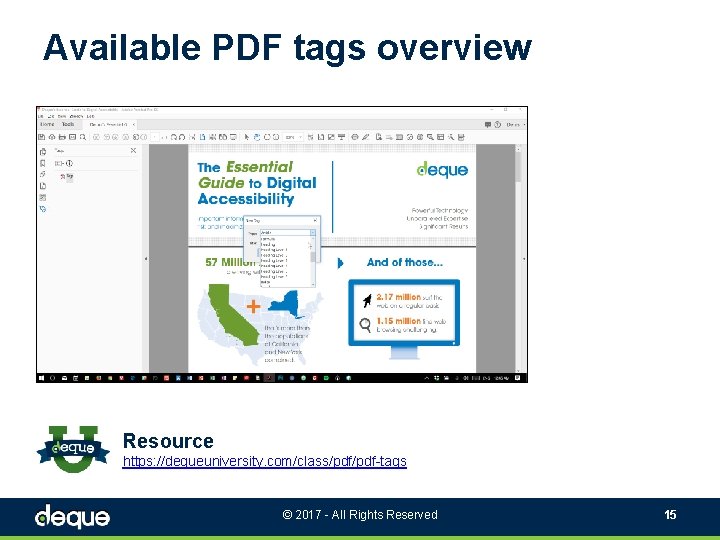The height and width of the screenshot is (540, 720).
Task: Open the comment bubble icon at top right
Action: tap(488, 124)
